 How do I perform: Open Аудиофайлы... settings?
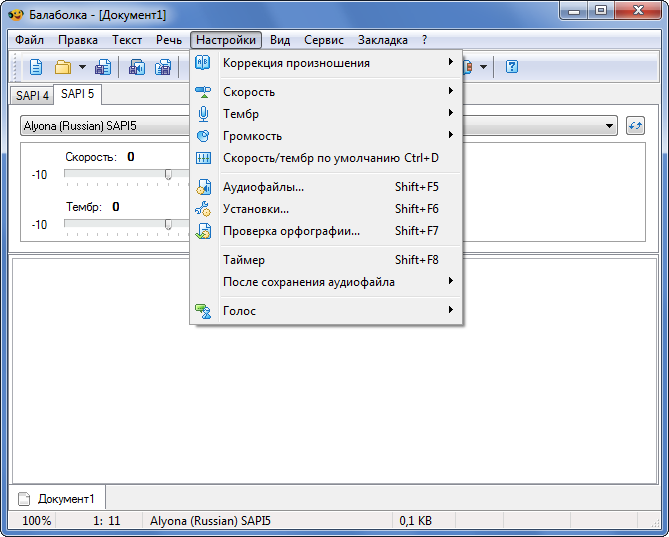[x=326, y=187]
